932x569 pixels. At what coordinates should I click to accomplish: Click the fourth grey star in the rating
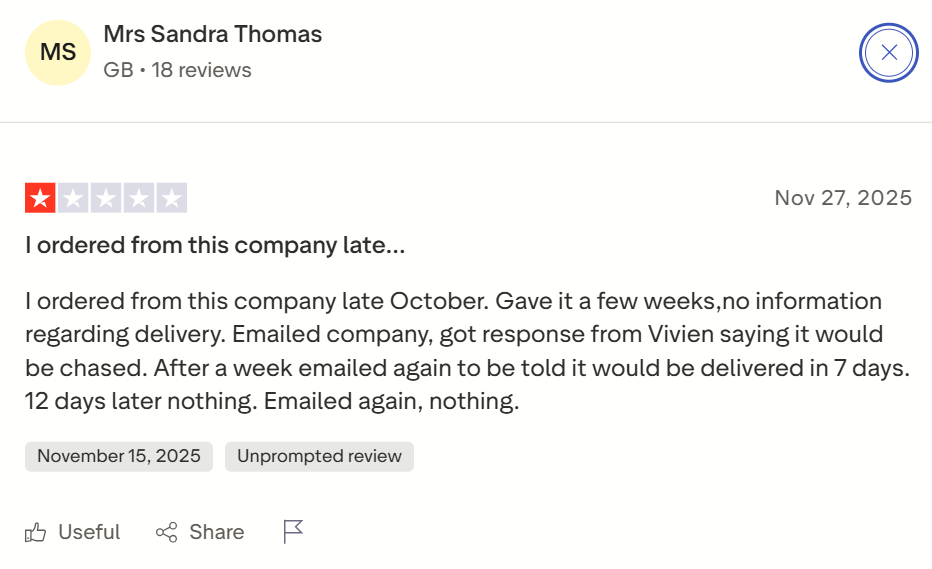click(x=139, y=198)
